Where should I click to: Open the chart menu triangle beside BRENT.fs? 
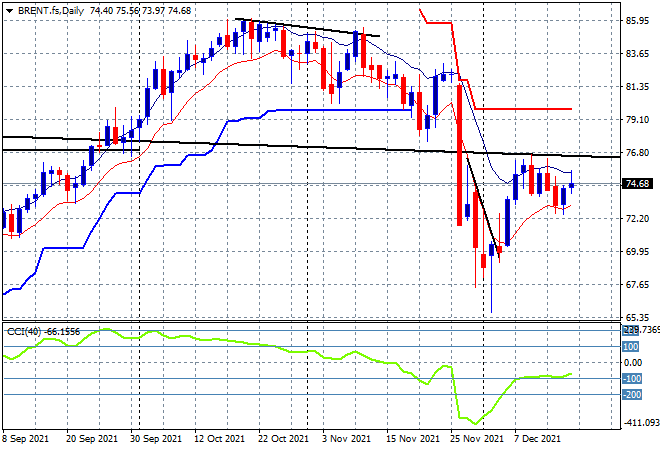pos(9,11)
